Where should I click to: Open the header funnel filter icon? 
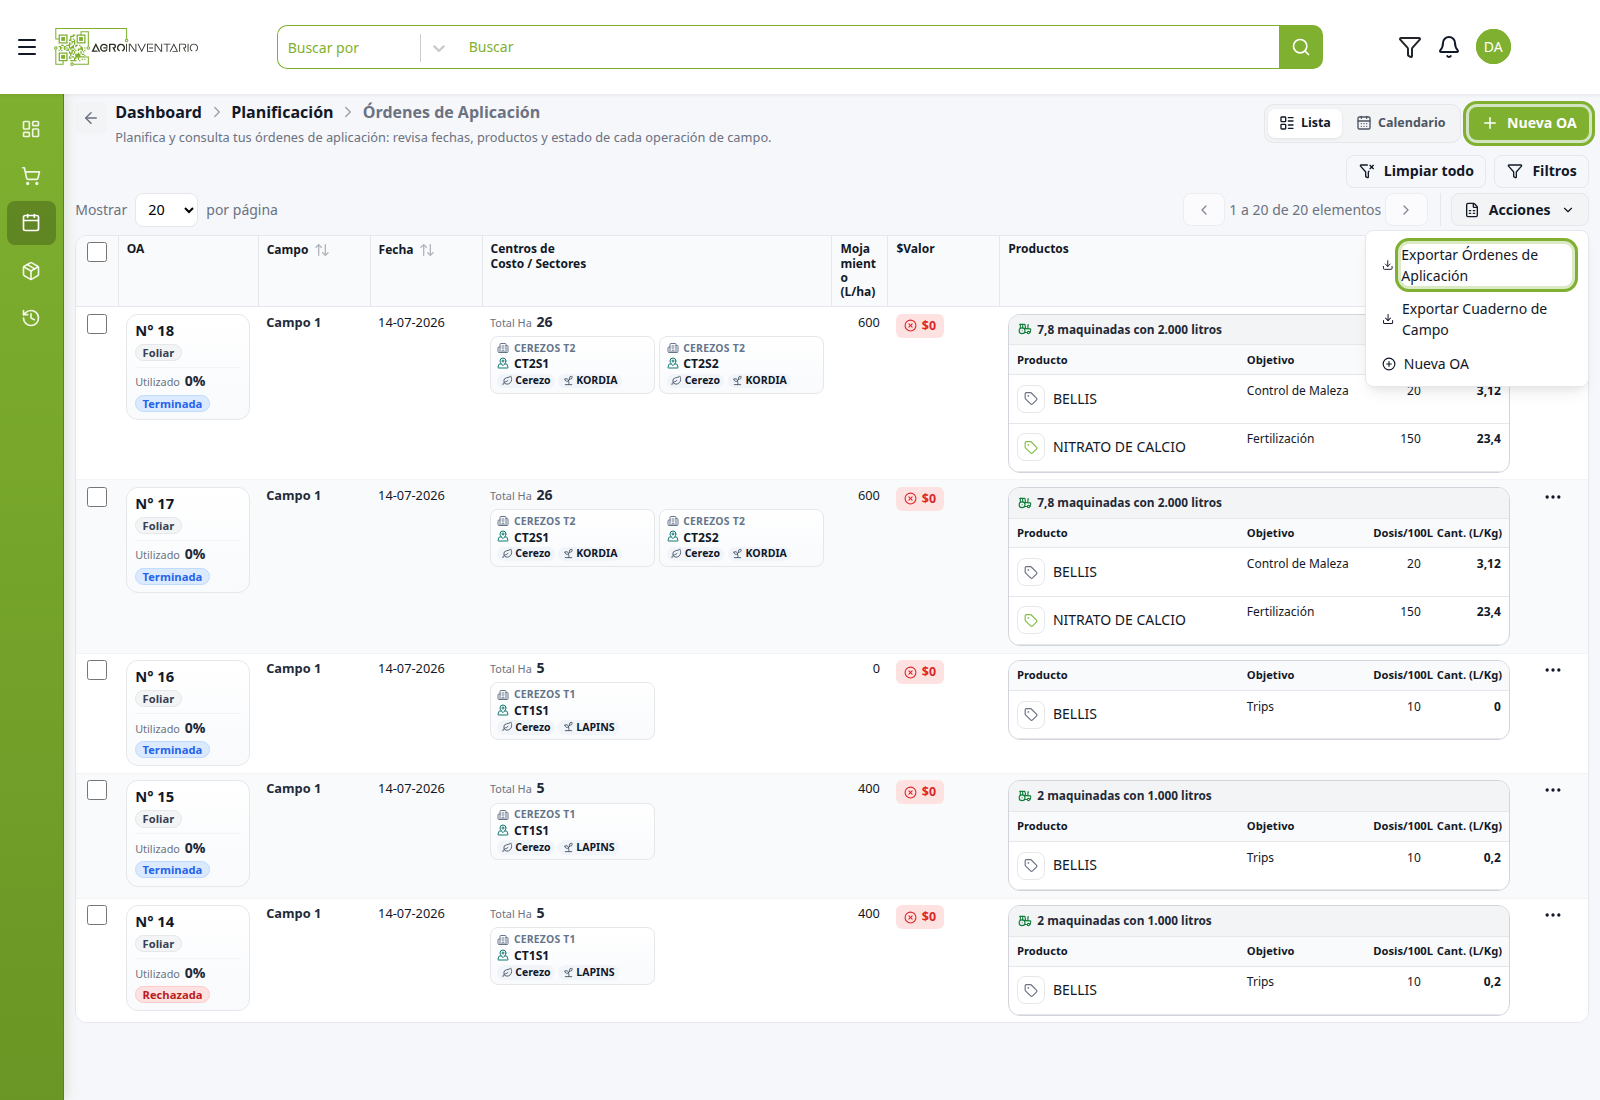[1409, 47]
